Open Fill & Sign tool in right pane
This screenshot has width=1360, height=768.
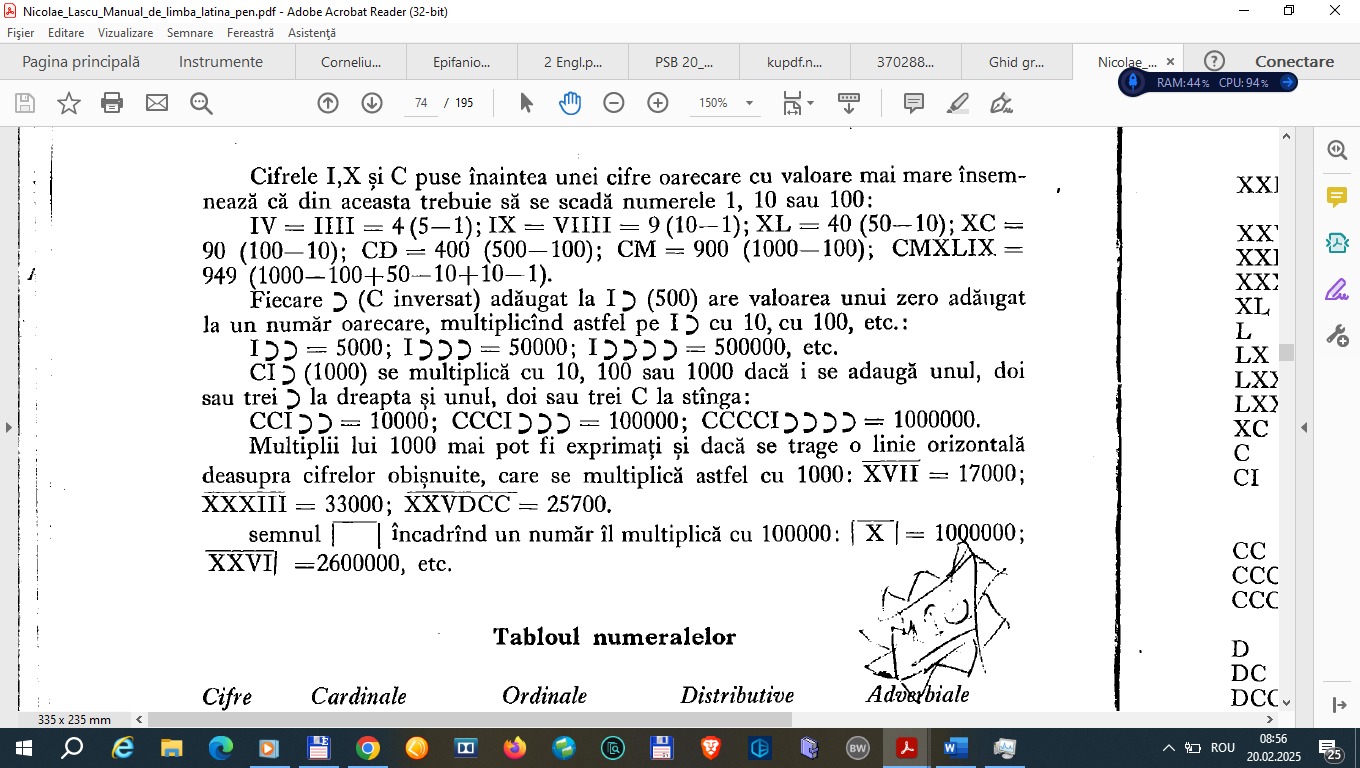coord(1337,290)
